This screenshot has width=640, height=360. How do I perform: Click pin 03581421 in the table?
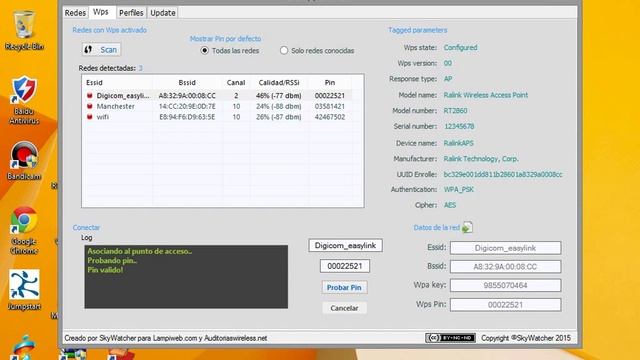click(330, 106)
